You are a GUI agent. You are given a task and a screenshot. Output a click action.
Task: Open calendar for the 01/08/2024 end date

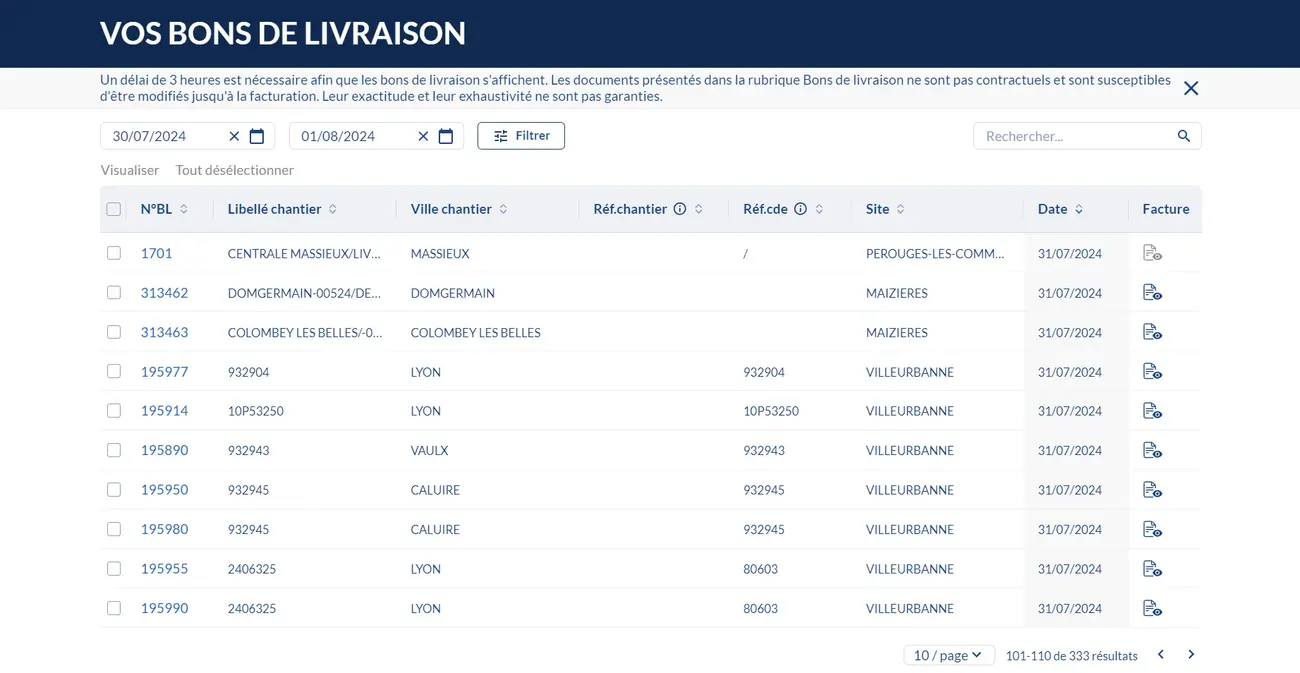coord(446,136)
